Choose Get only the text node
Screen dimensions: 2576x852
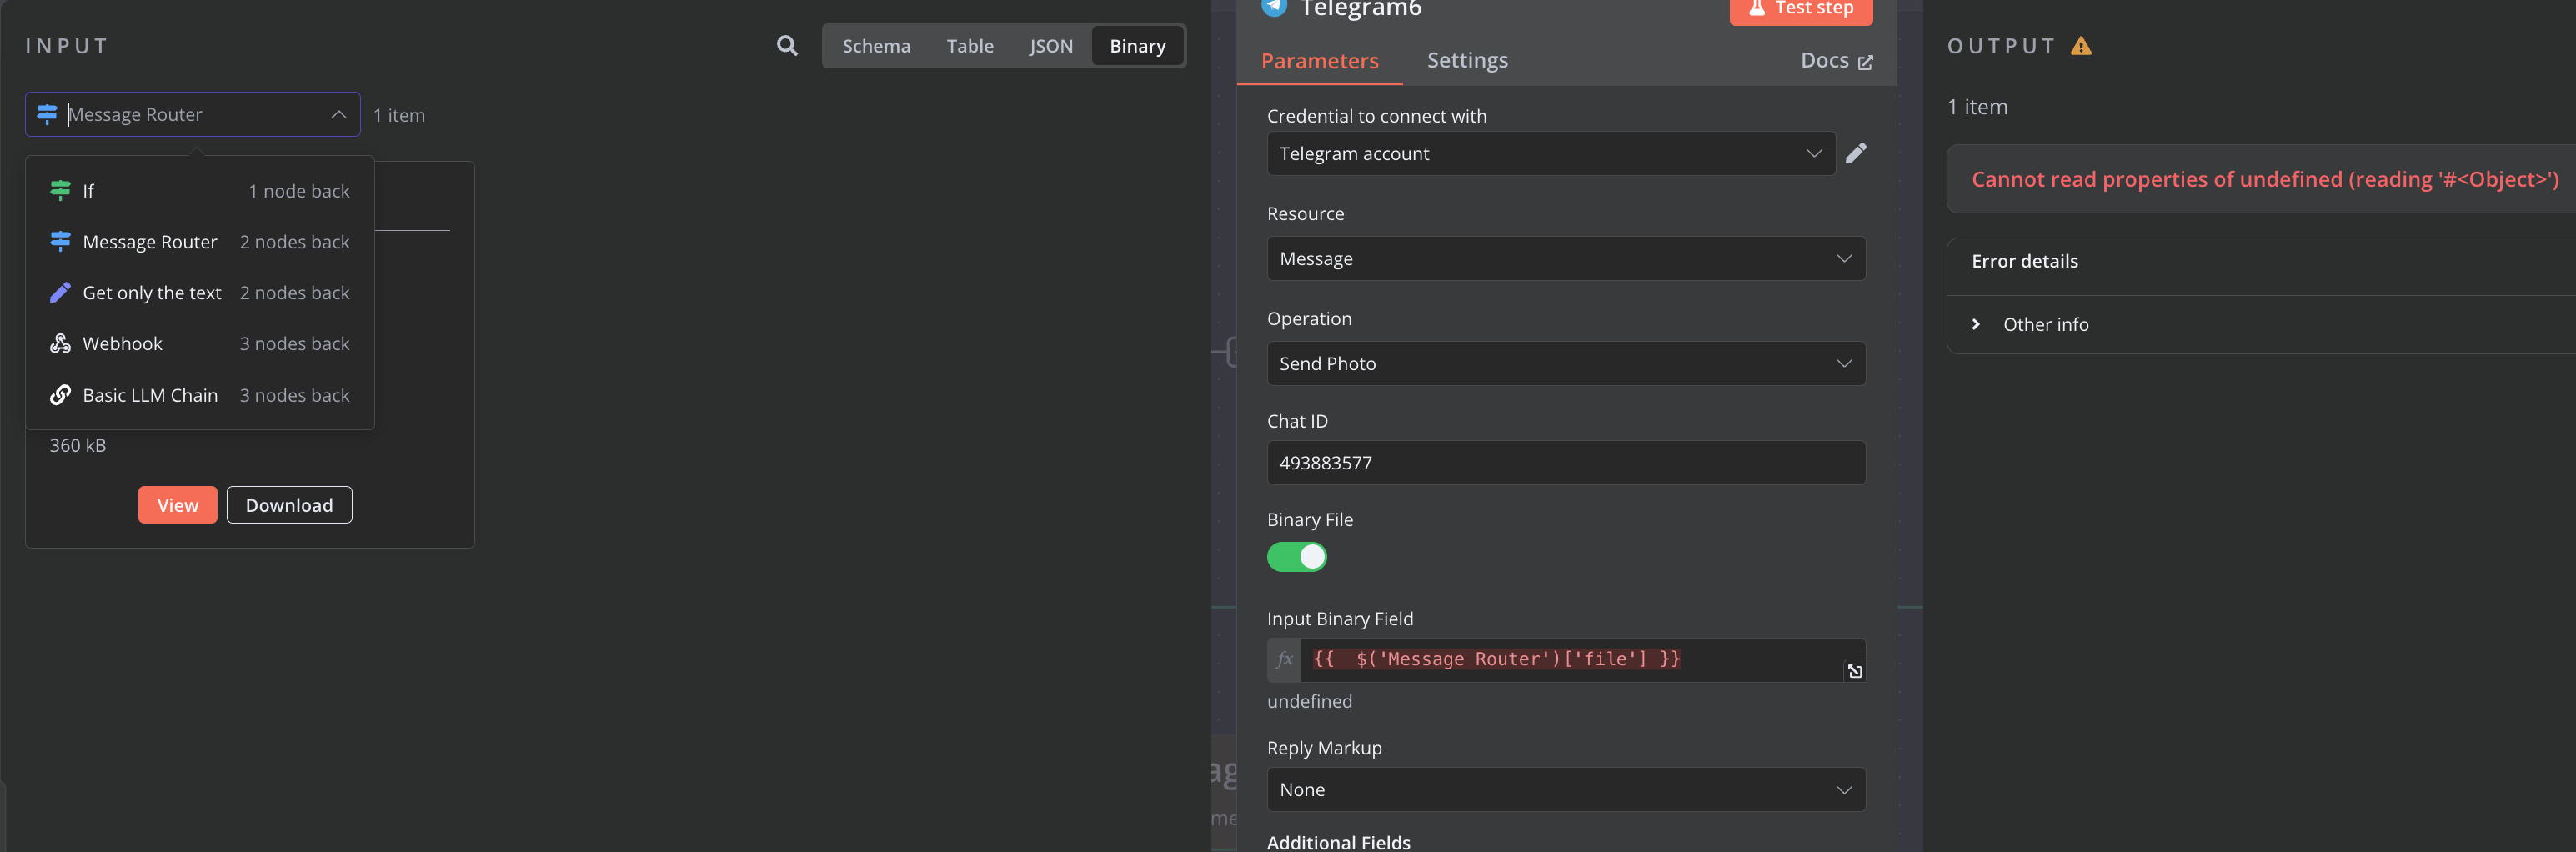tap(200, 293)
